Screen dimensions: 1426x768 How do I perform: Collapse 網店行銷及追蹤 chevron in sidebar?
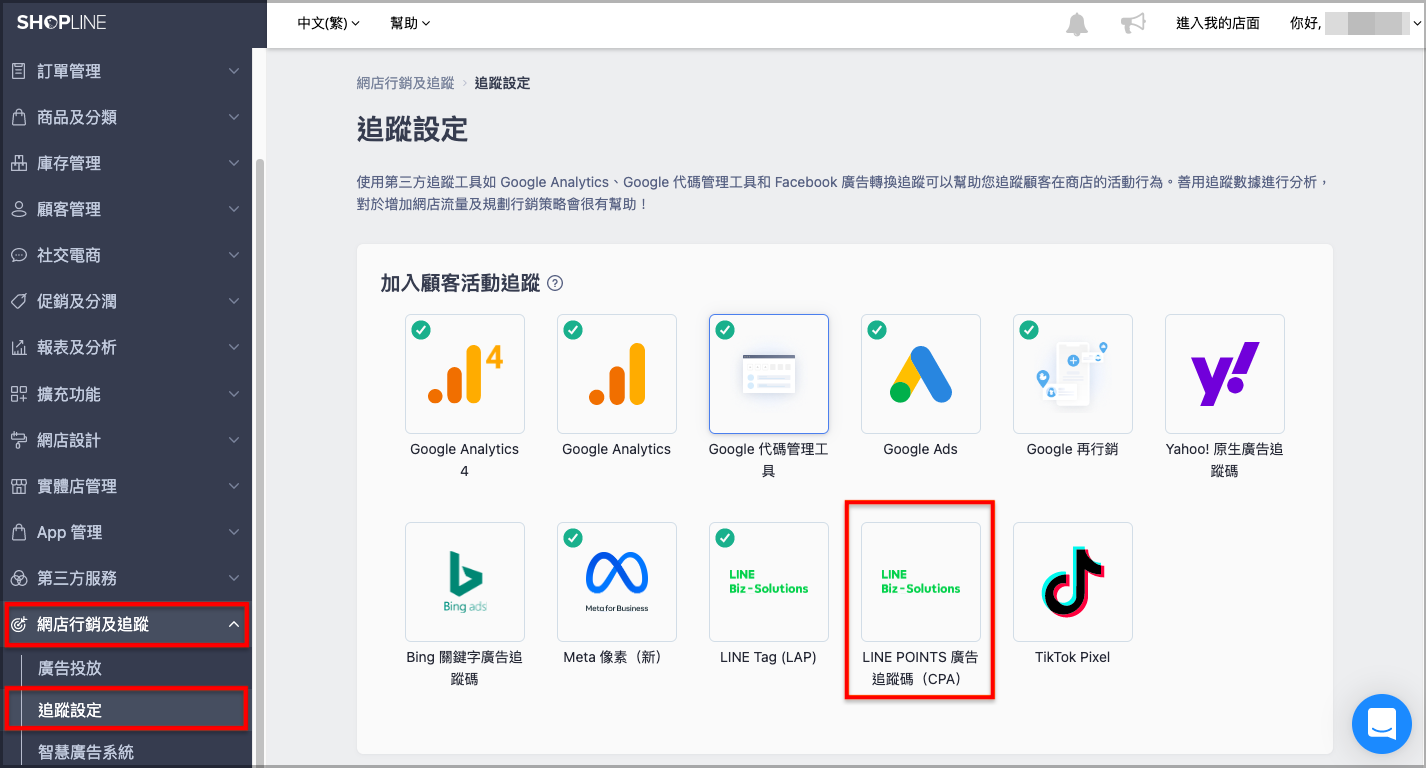tap(234, 625)
